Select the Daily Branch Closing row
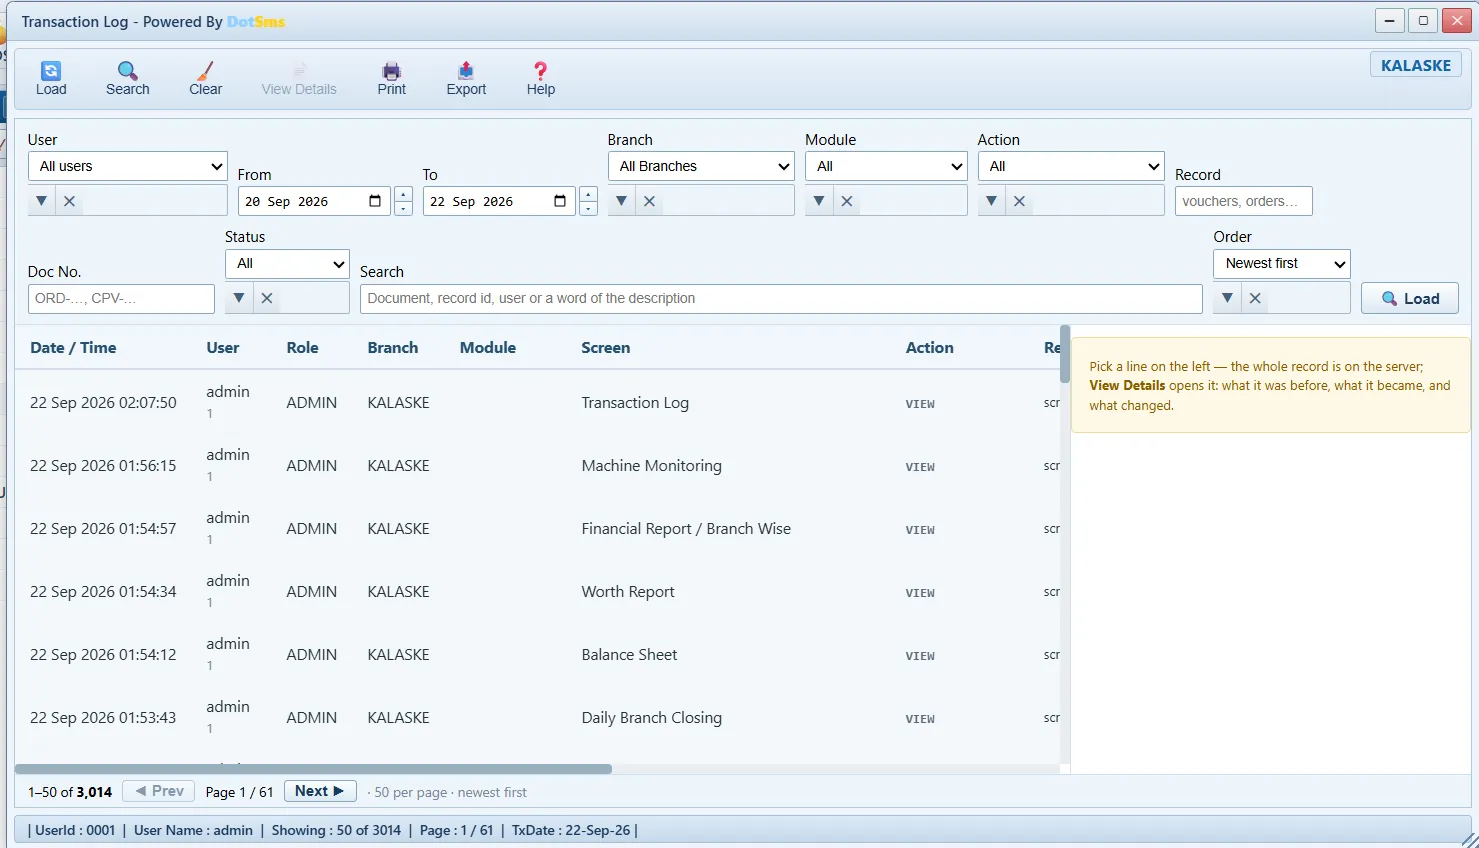This screenshot has width=1479, height=848. pos(537,717)
